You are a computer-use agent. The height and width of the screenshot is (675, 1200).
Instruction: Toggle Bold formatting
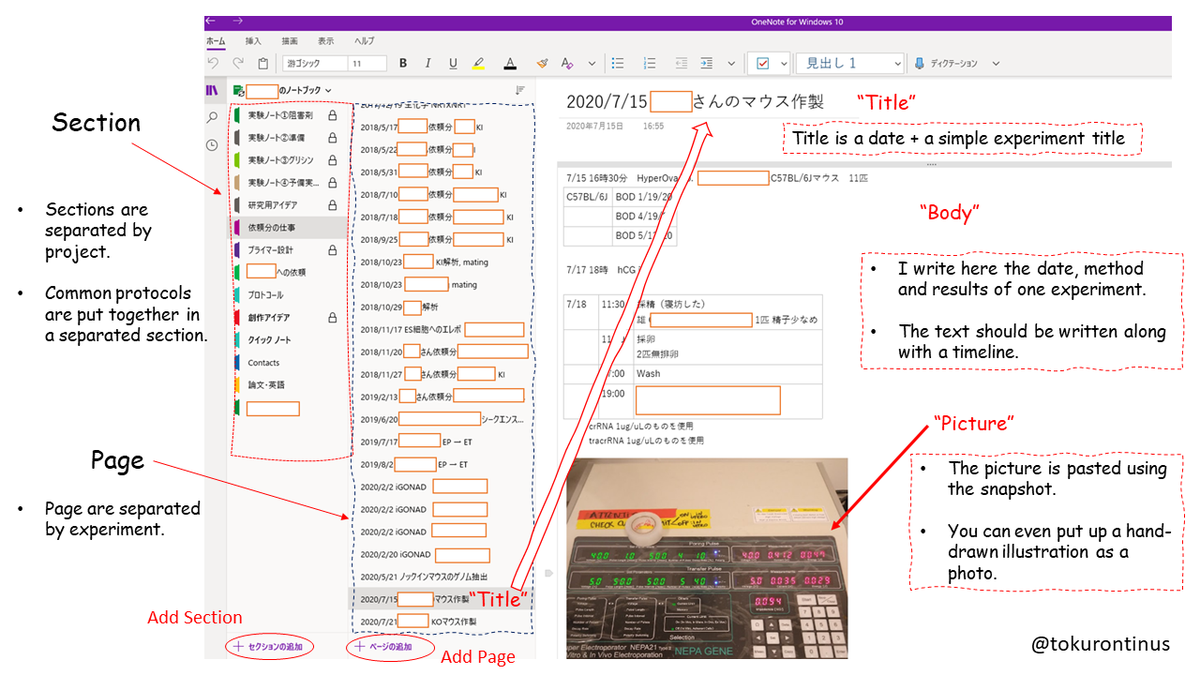(x=403, y=63)
